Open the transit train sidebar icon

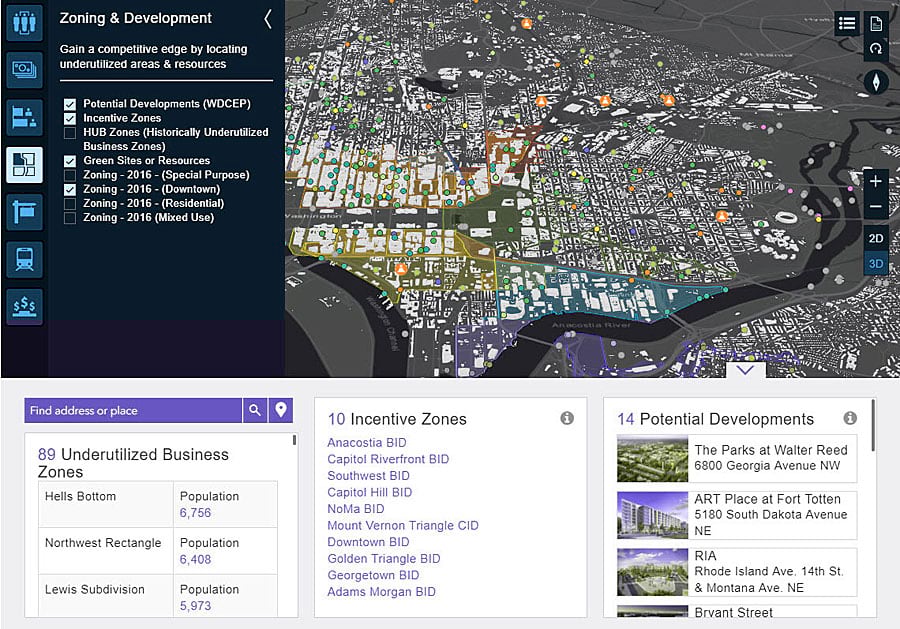24,259
